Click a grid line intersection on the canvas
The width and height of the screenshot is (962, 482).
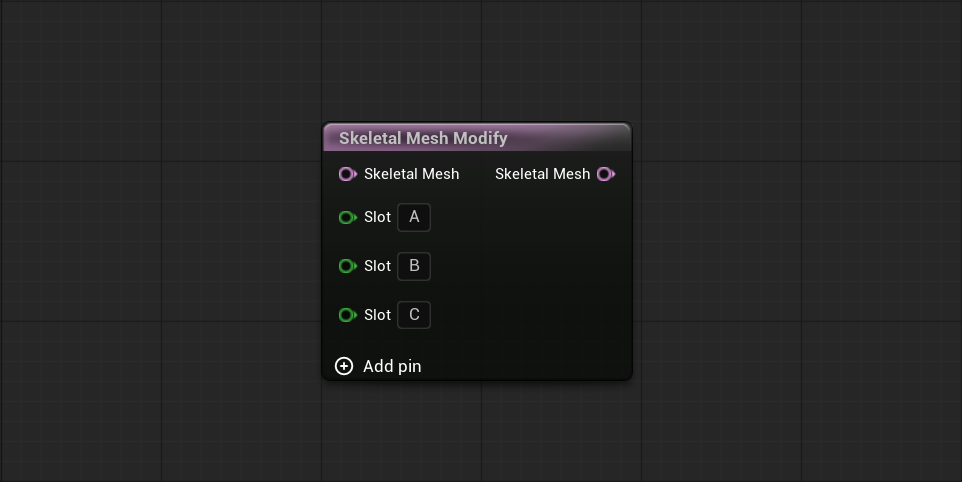coord(161,161)
